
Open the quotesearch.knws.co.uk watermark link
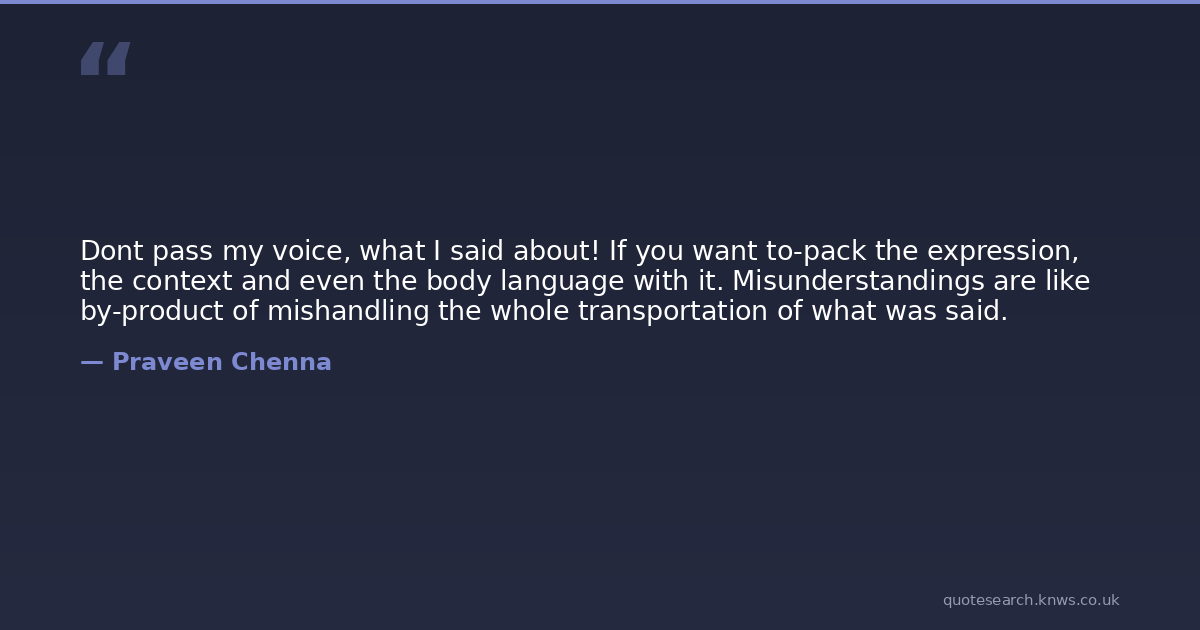[x=1030, y=600]
